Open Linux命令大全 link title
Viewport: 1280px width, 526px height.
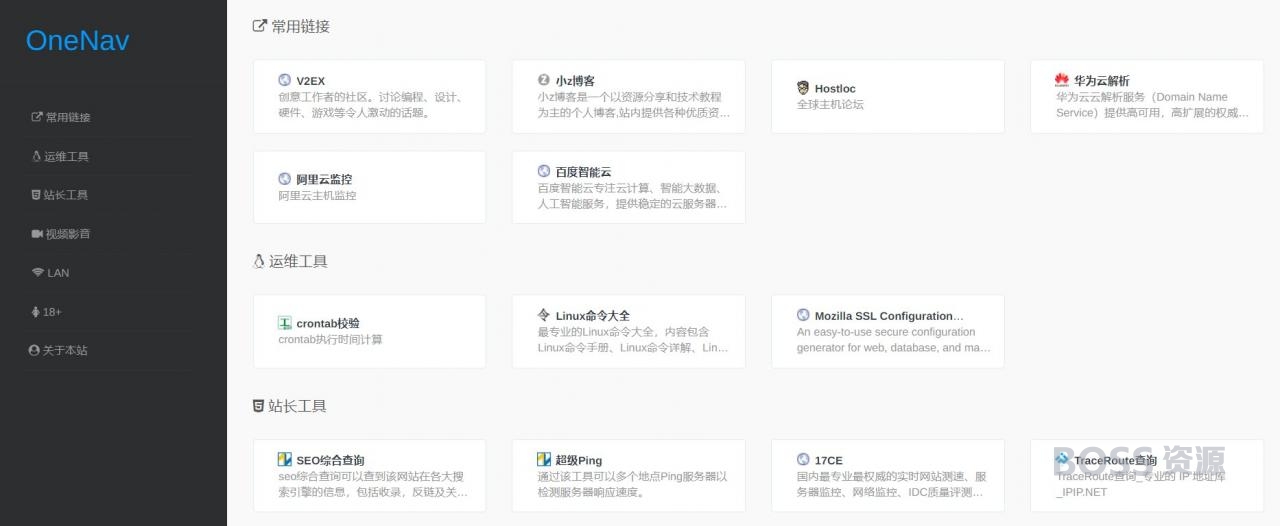point(593,316)
